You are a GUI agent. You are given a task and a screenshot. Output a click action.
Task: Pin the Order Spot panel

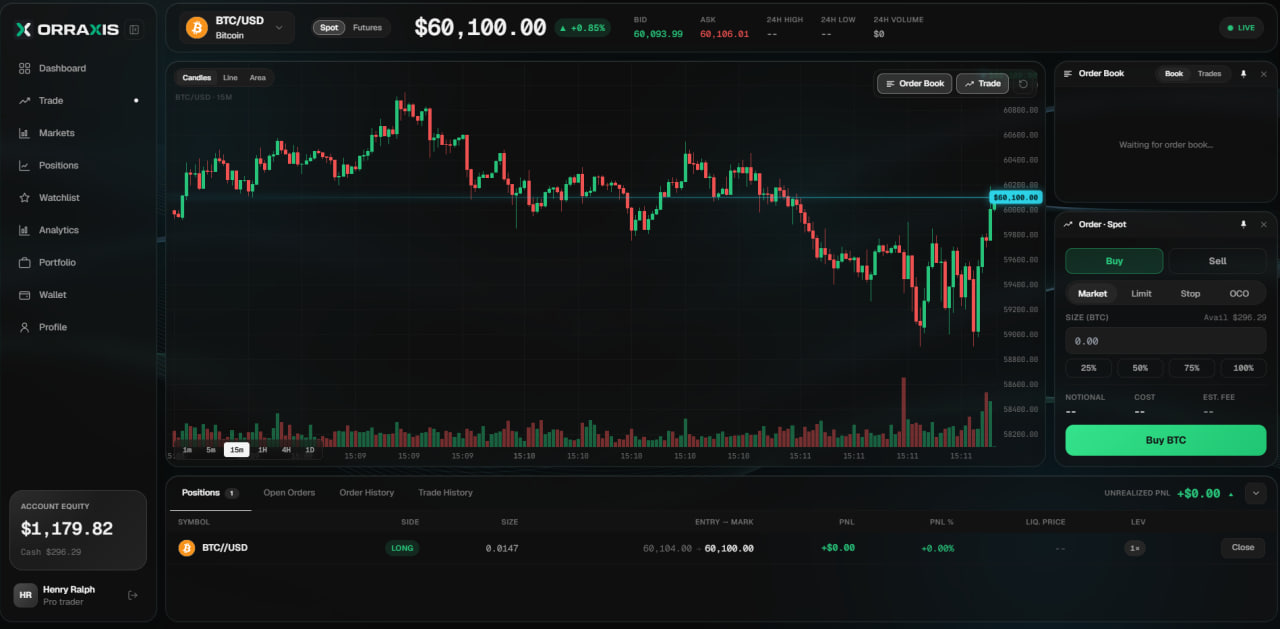tap(1243, 224)
